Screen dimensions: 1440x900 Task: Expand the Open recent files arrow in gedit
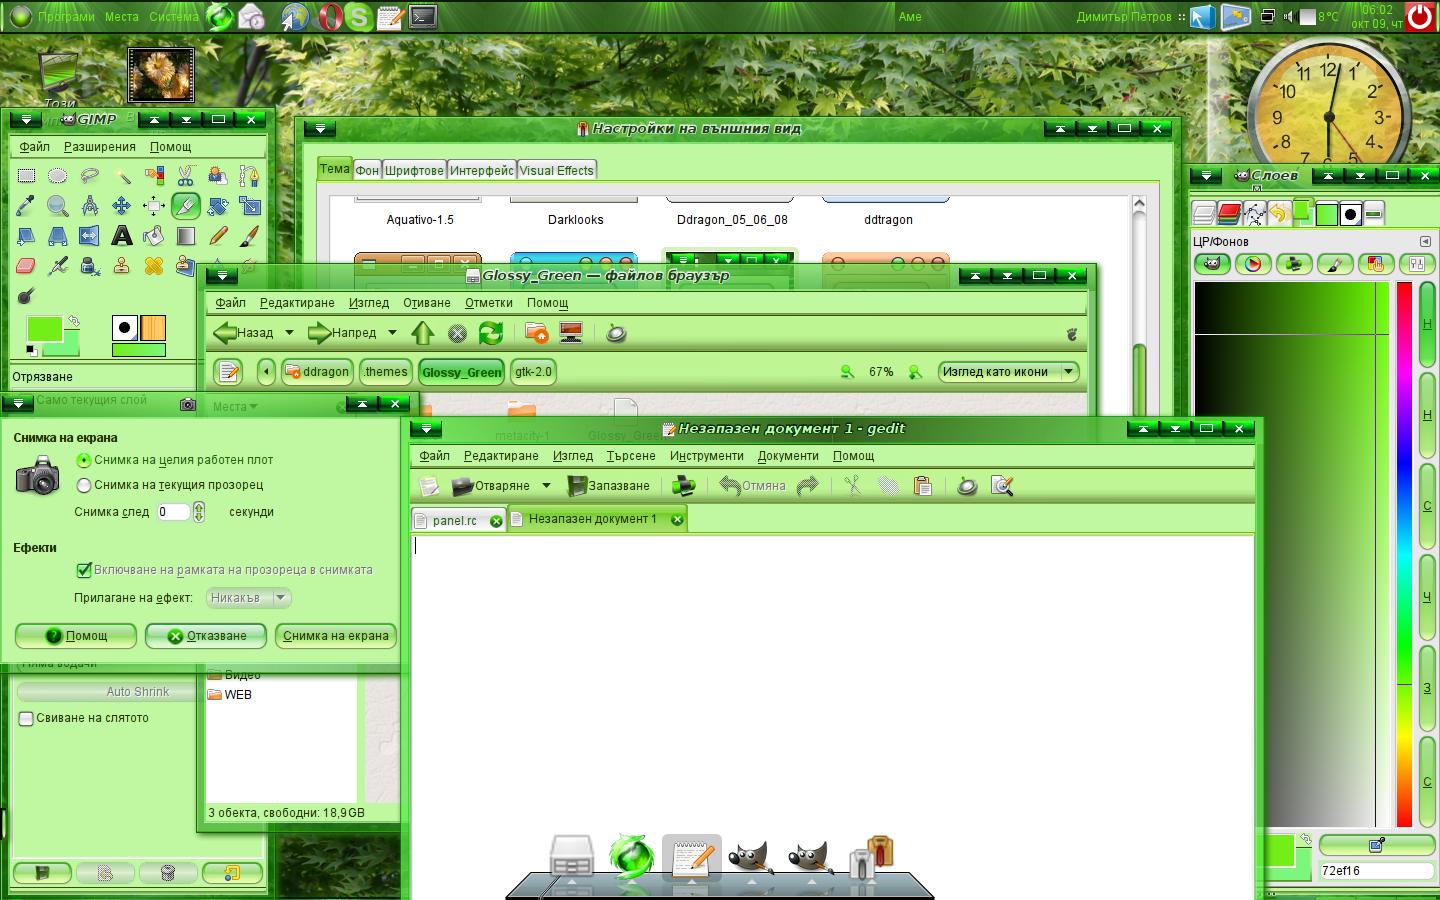pyautogui.click(x=546, y=486)
